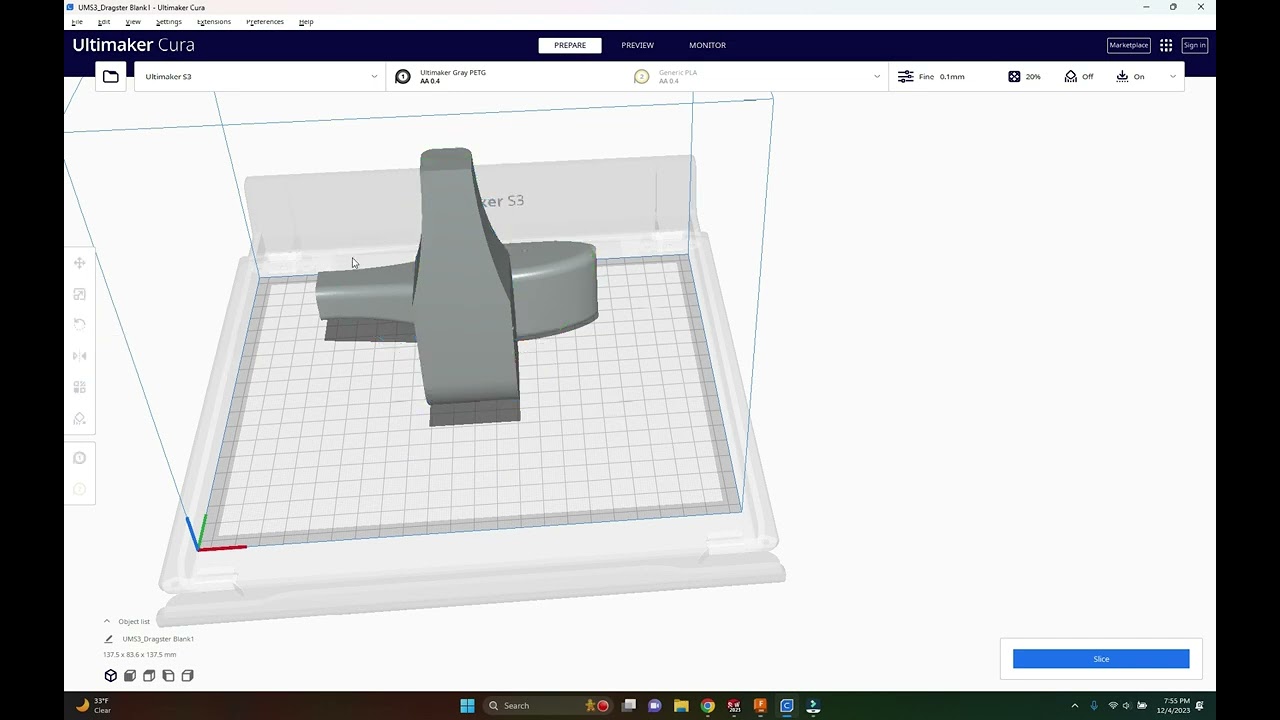Click the notification bell in system tray
This screenshot has width=1280, height=720.
[x=1199, y=706]
